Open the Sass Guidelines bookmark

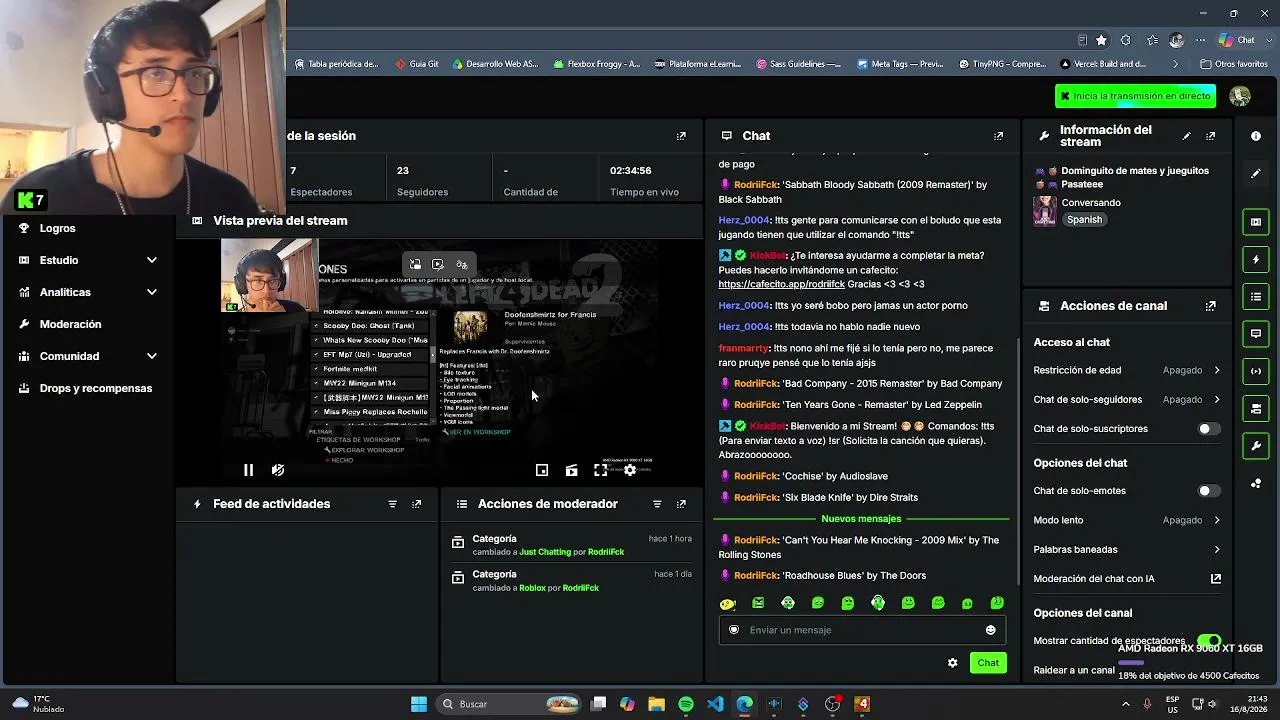[x=798, y=64]
